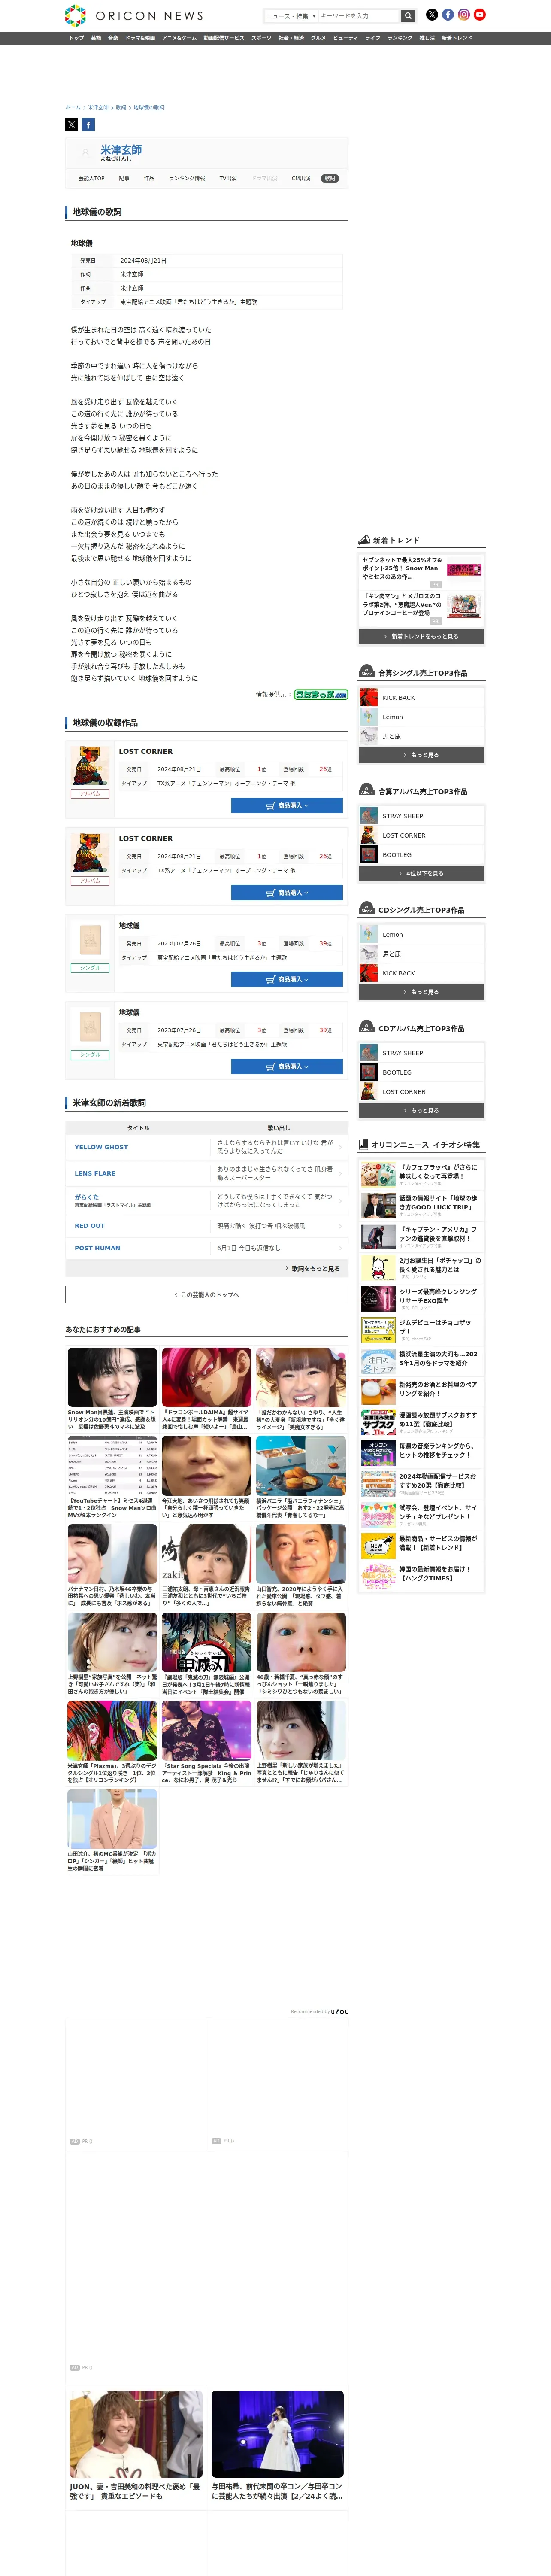Open the LENS FLARE lyrics link
This screenshot has width=551, height=2576.
click(x=95, y=1173)
